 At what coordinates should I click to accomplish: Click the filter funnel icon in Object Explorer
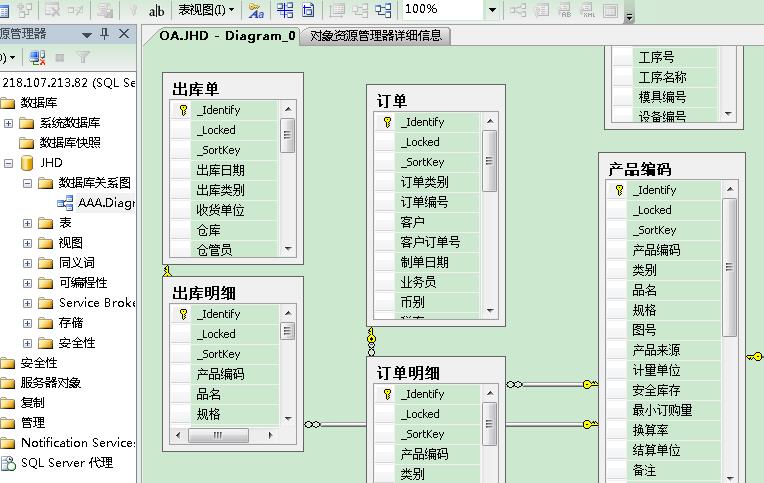83,58
